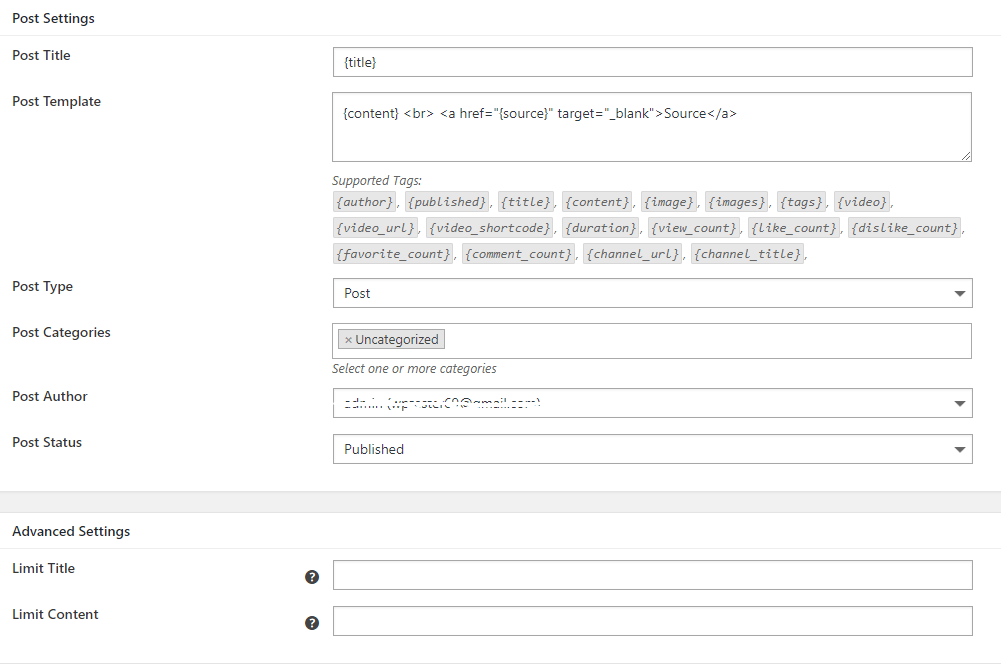Open the Post Status dropdown
Image resolution: width=1001 pixels, height=664 pixels.
pyautogui.click(x=652, y=449)
